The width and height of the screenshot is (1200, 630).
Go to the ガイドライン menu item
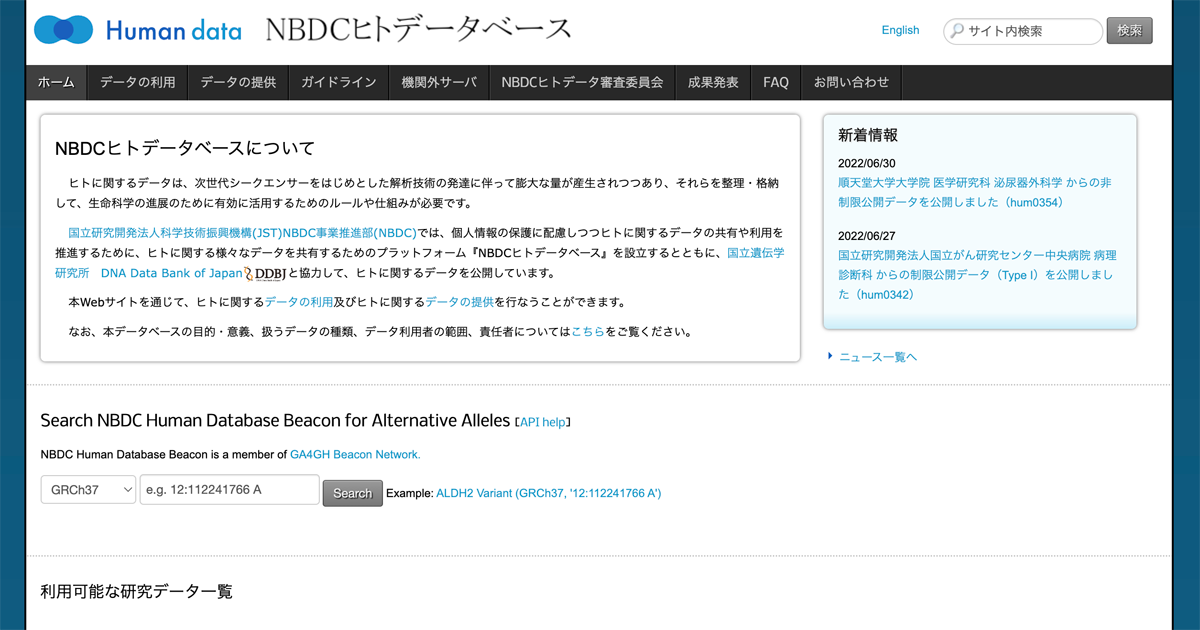(x=338, y=82)
